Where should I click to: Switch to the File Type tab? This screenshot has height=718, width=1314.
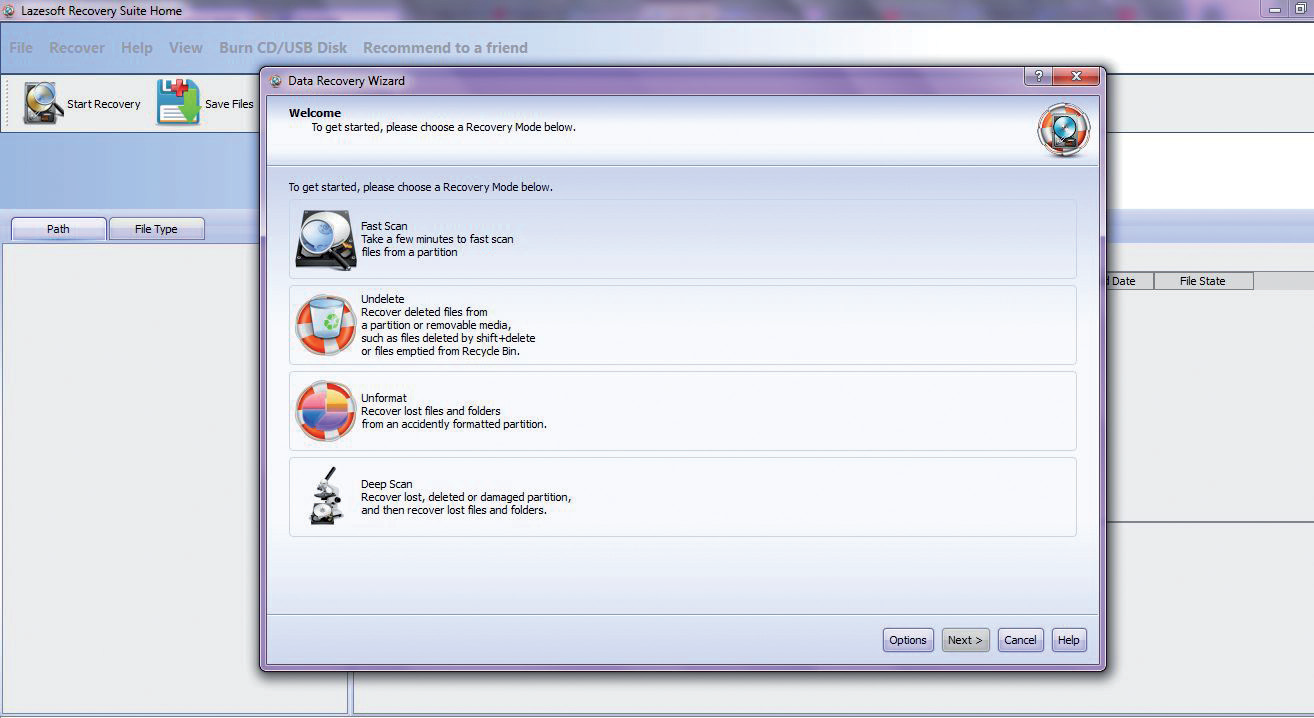click(x=156, y=229)
